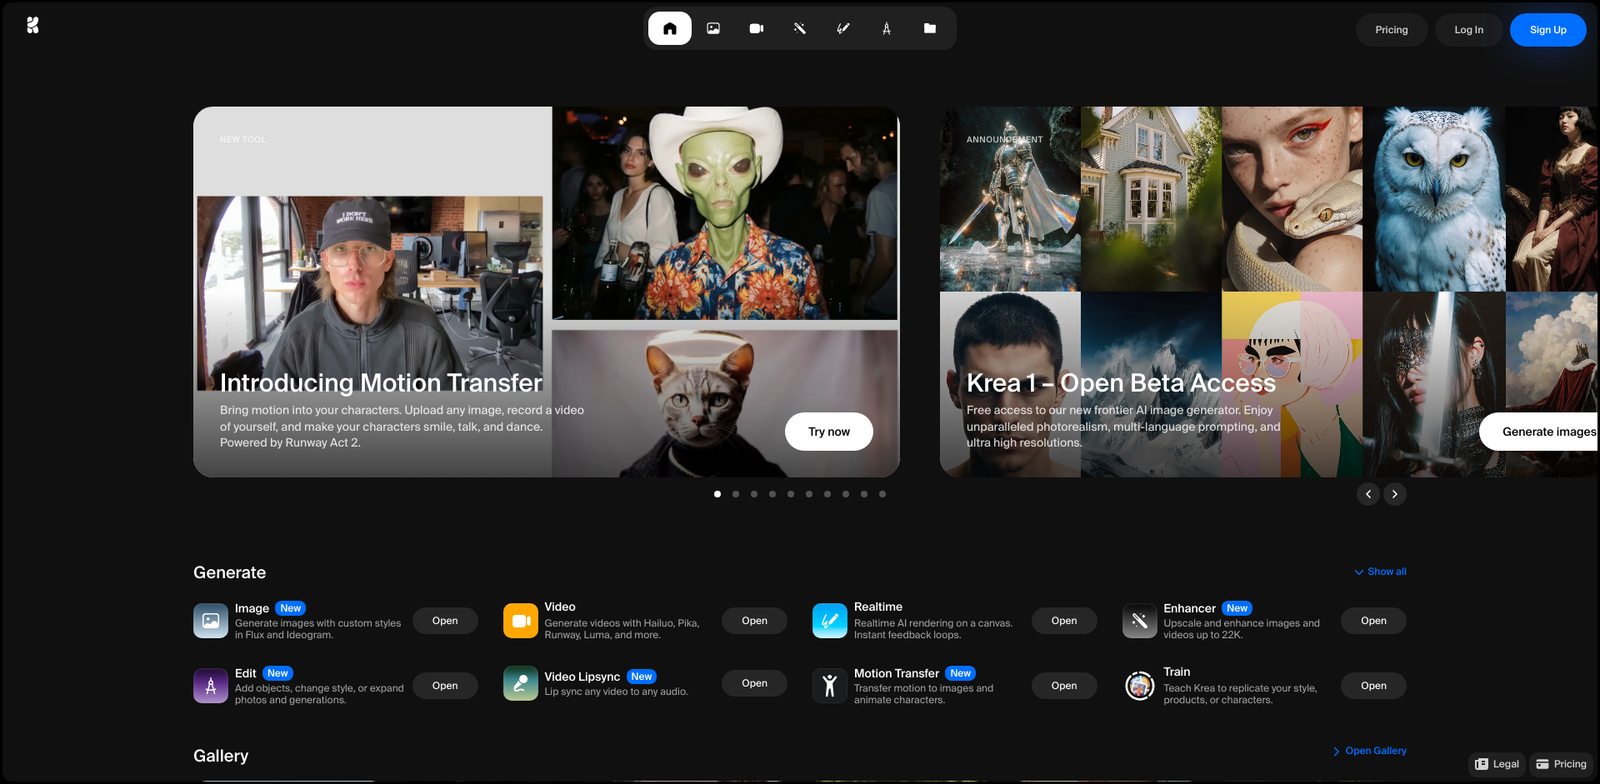
Task: Select the Home icon in top navigation
Action: (x=670, y=29)
